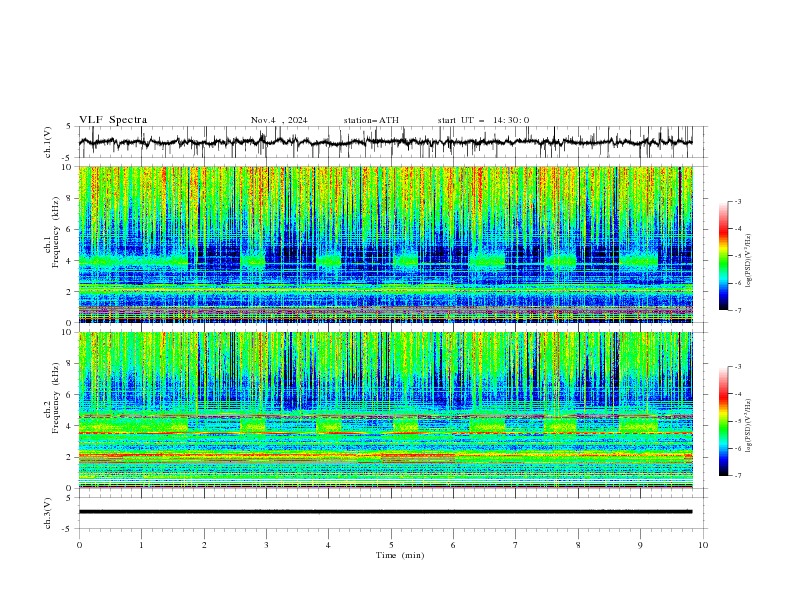Click time-axis tick label "10" at the right end
Image resolution: width=792 pixels, height=612 pixels.
point(703,545)
